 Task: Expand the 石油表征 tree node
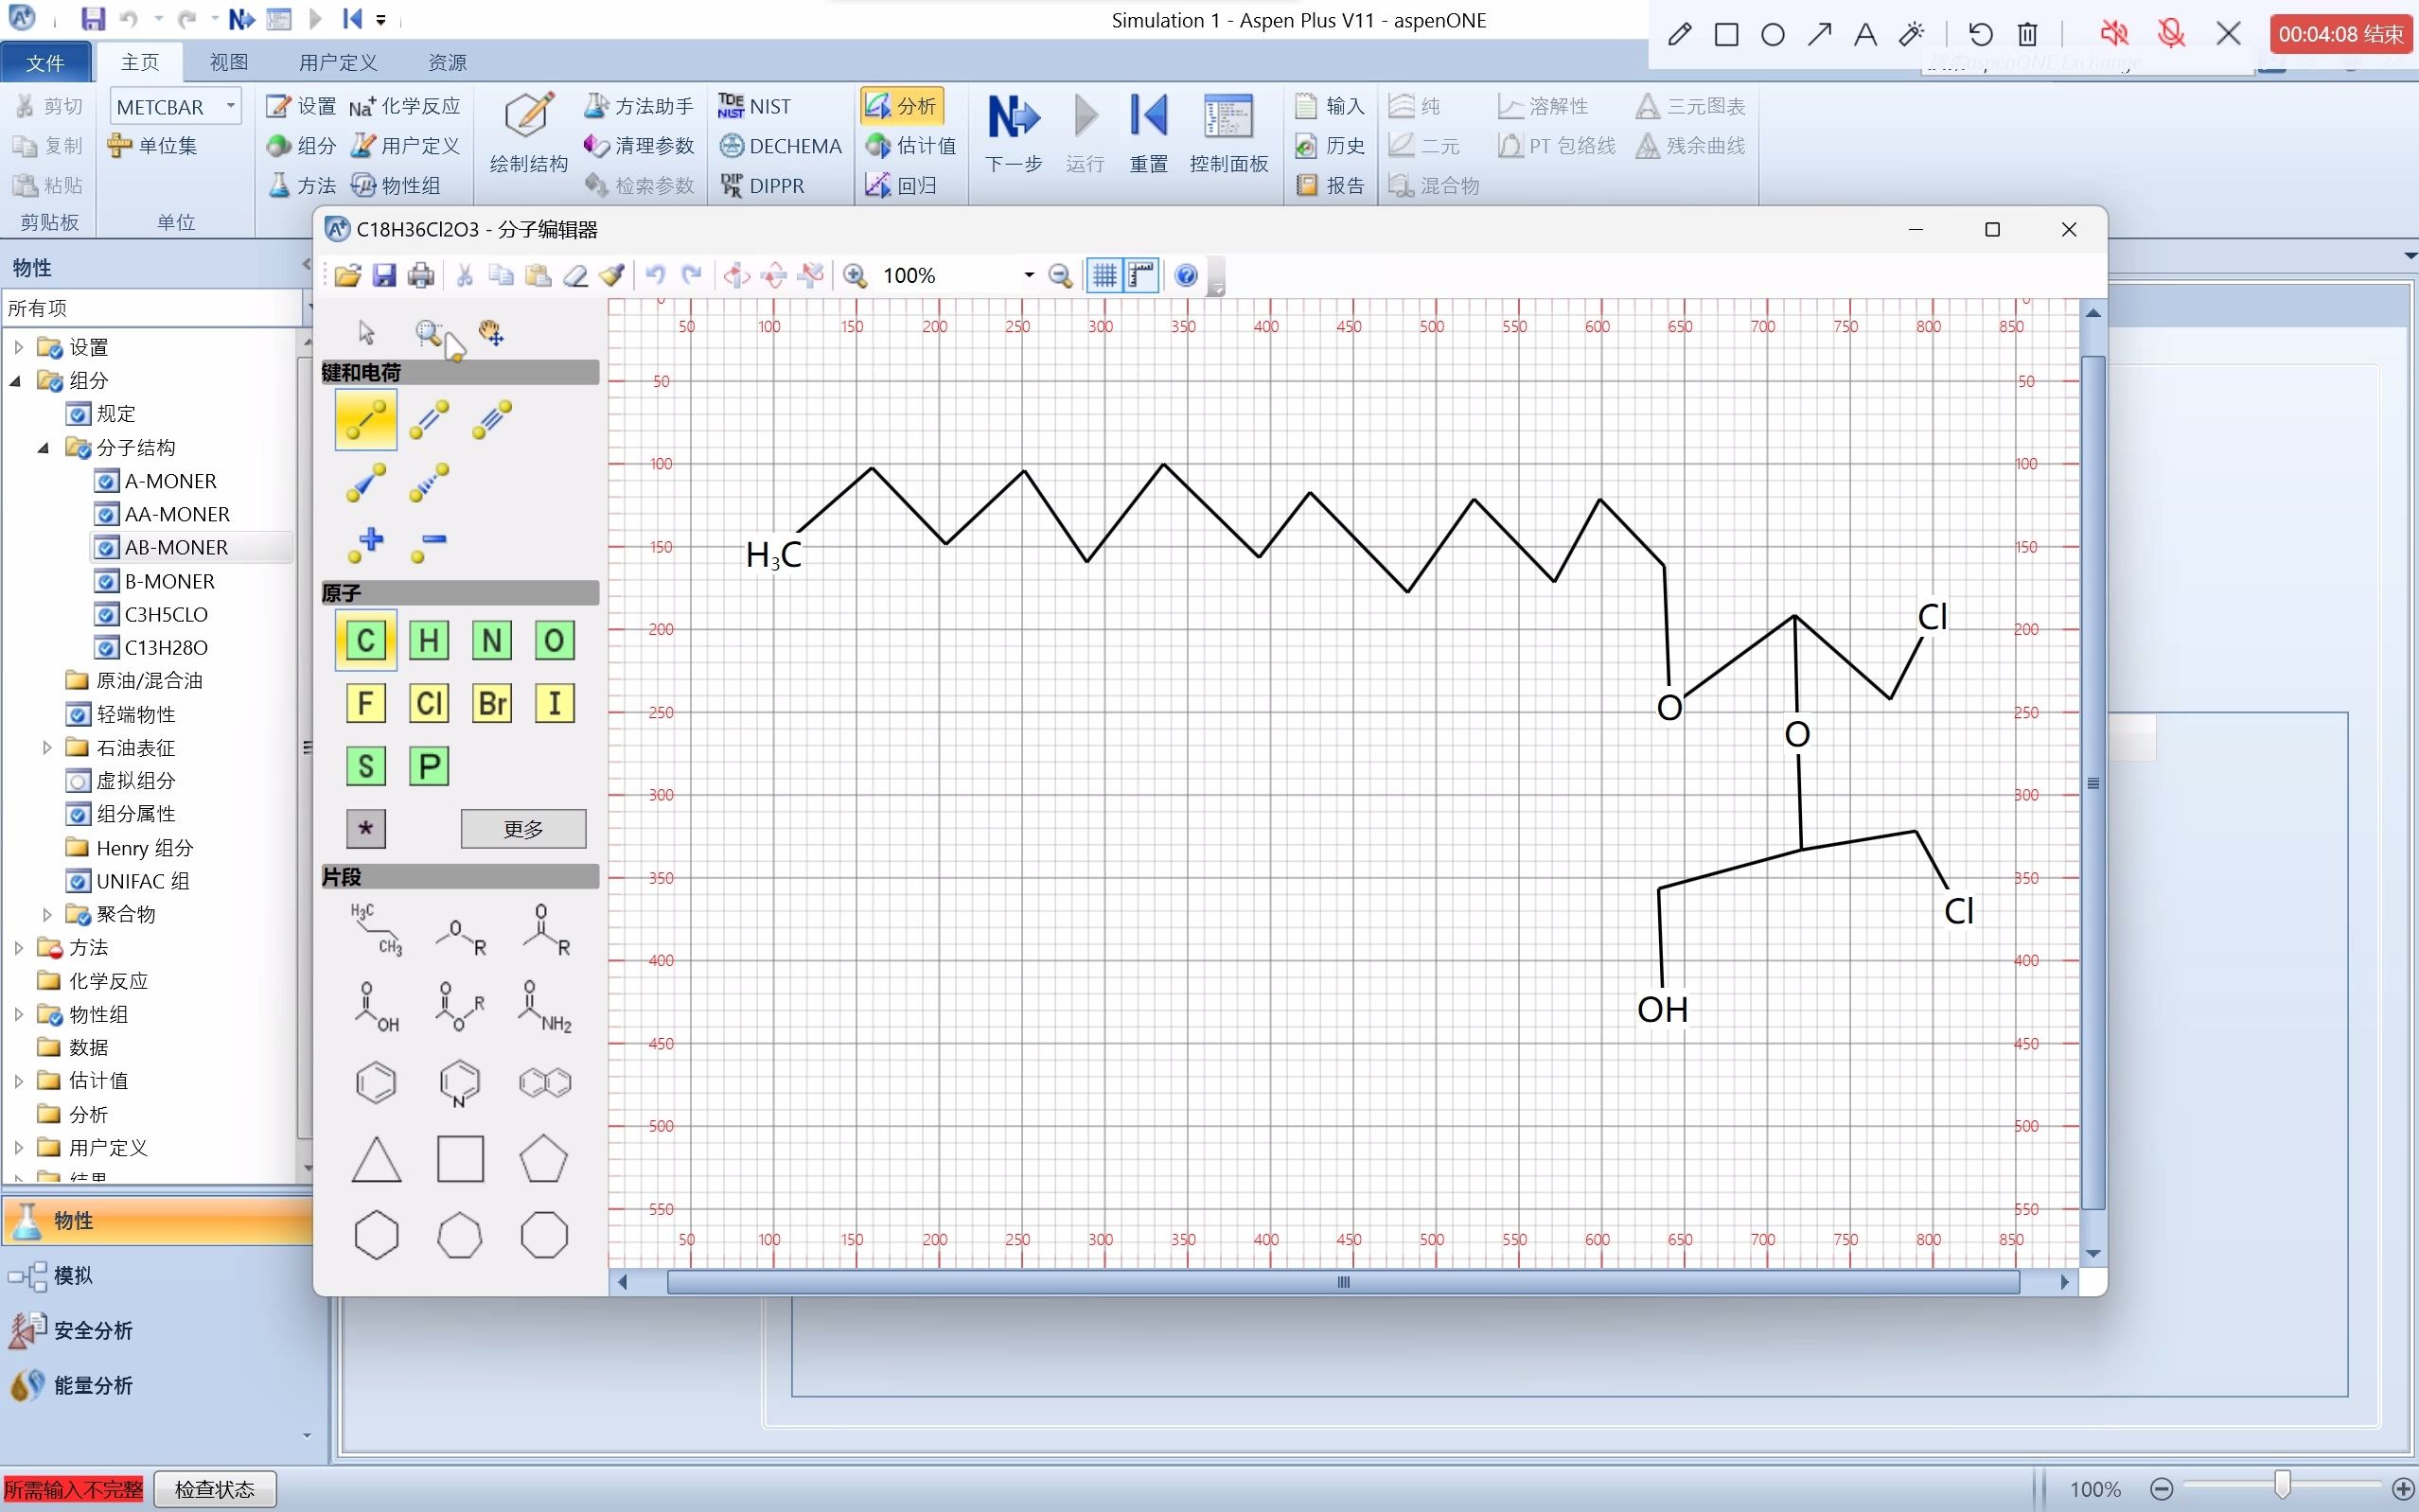46,747
